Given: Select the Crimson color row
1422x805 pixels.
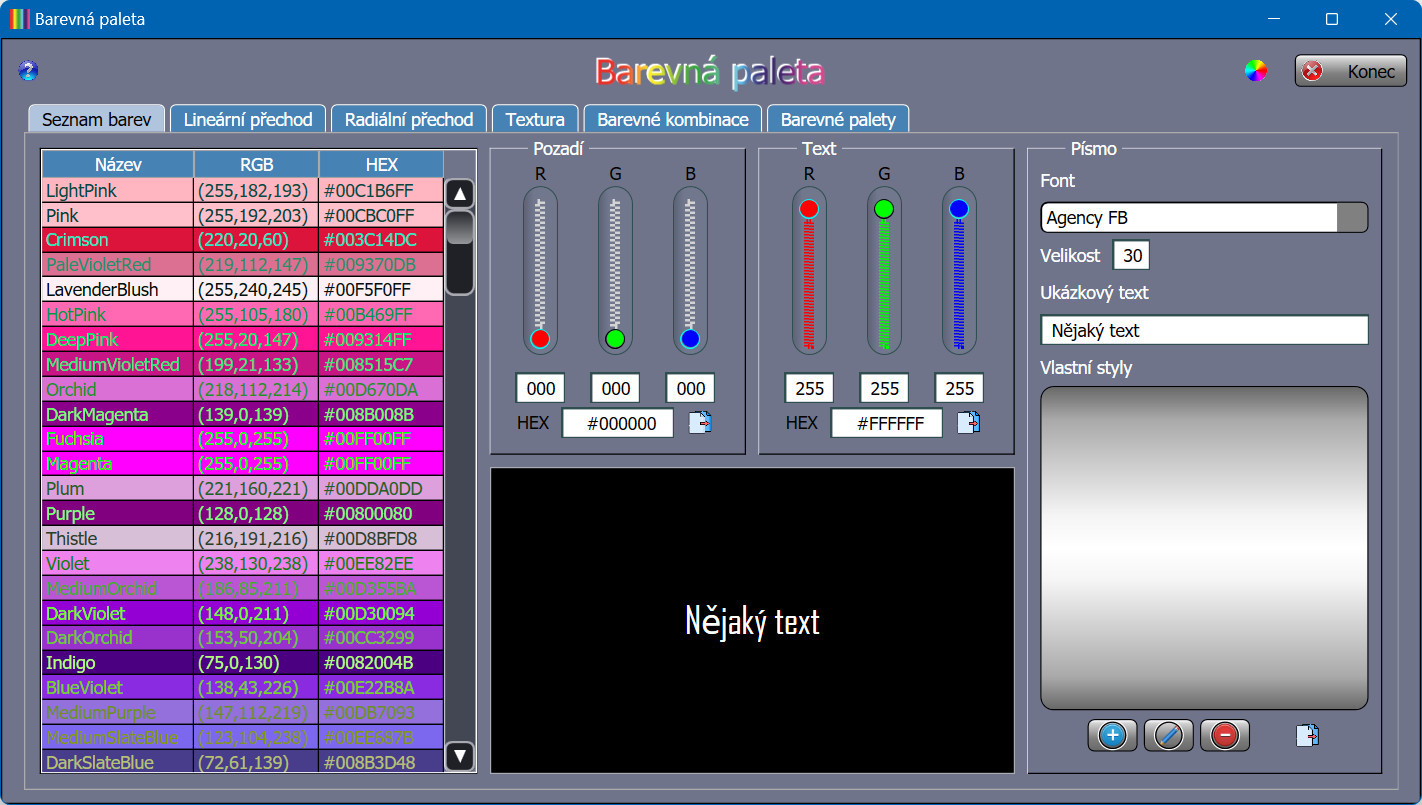Looking at the screenshot, I should pyautogui.click(x=243, y=240).
